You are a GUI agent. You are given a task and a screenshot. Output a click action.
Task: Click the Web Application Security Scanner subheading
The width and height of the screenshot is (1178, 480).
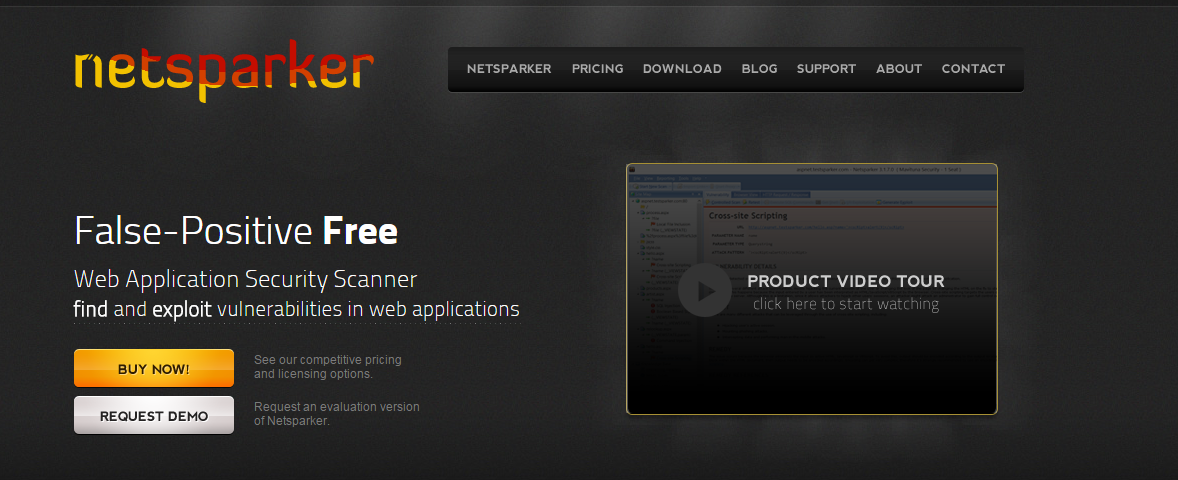tap(245, 278)
